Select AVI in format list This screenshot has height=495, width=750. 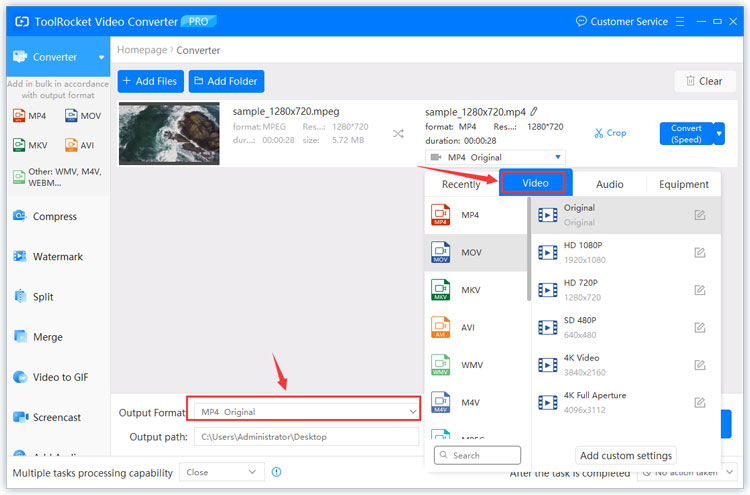pyautogui.click(x=476, y=328)
